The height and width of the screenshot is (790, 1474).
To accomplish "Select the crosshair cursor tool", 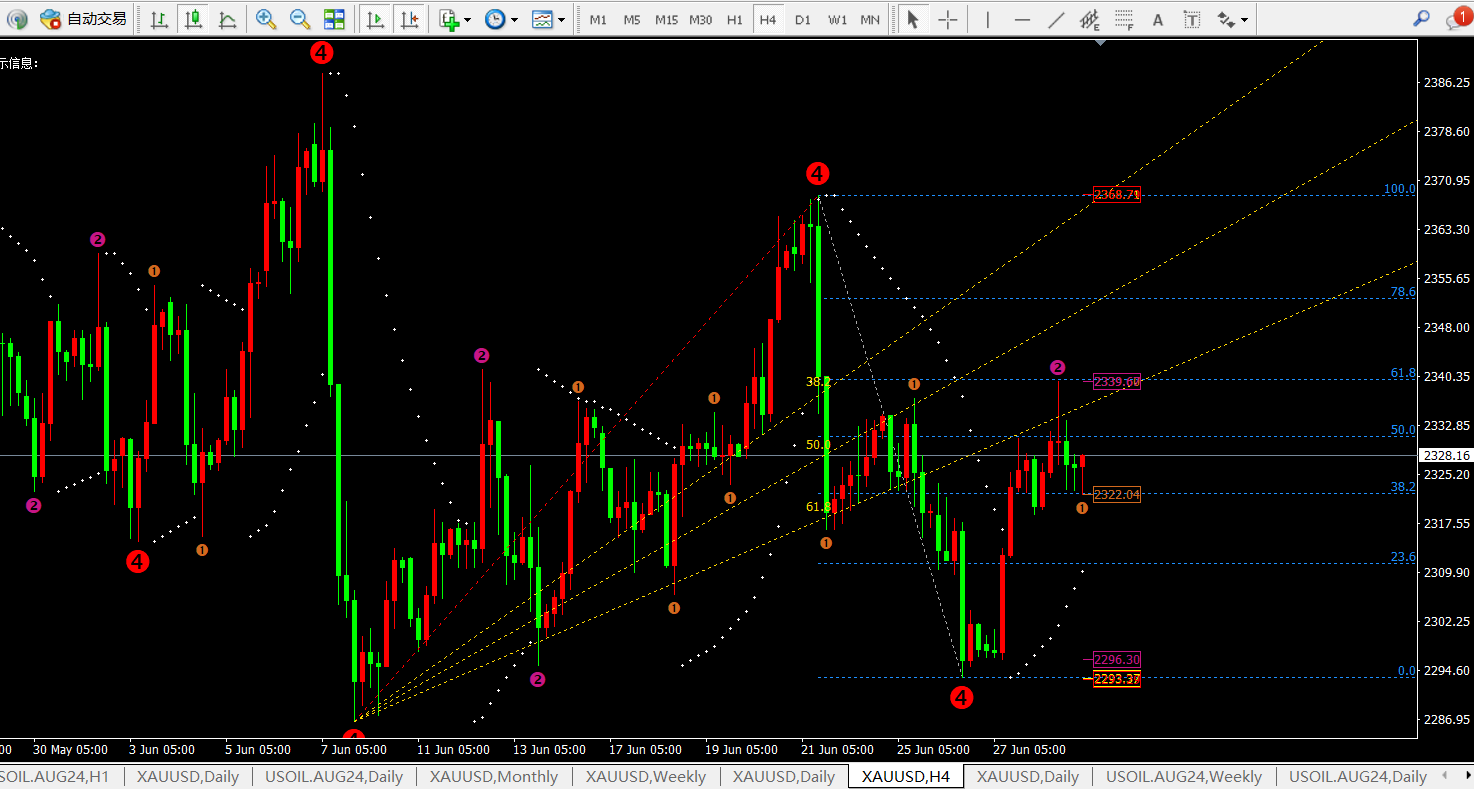I will (x=947, y=19).
